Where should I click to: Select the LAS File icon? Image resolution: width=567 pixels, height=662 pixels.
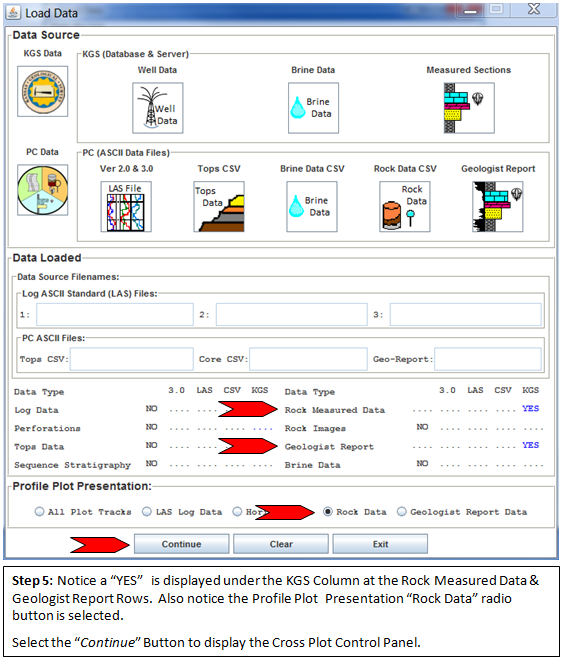(127, 208)
